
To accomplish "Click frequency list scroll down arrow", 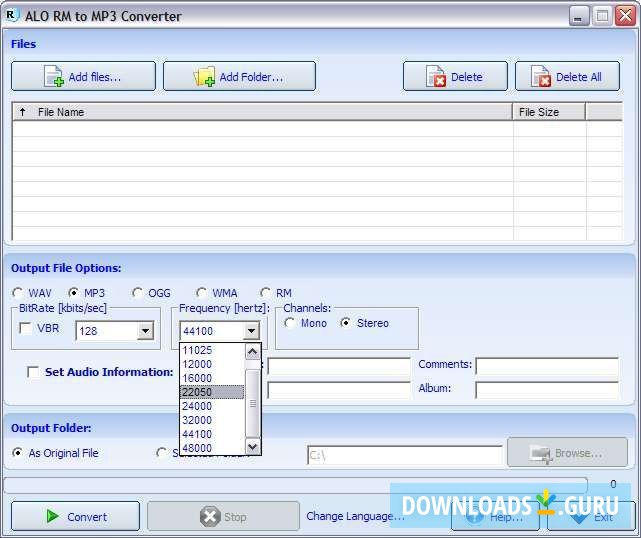I will click(253, 446).
